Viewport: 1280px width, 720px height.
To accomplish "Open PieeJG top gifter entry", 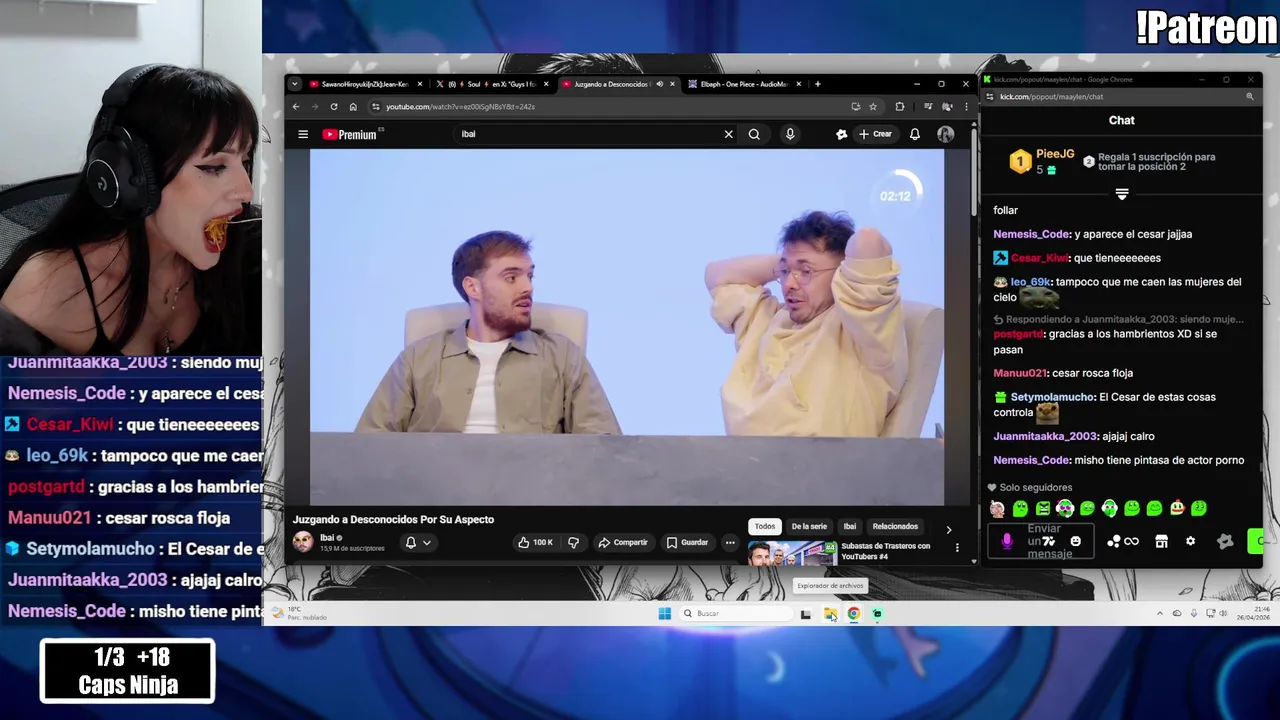I will 1042,161.
